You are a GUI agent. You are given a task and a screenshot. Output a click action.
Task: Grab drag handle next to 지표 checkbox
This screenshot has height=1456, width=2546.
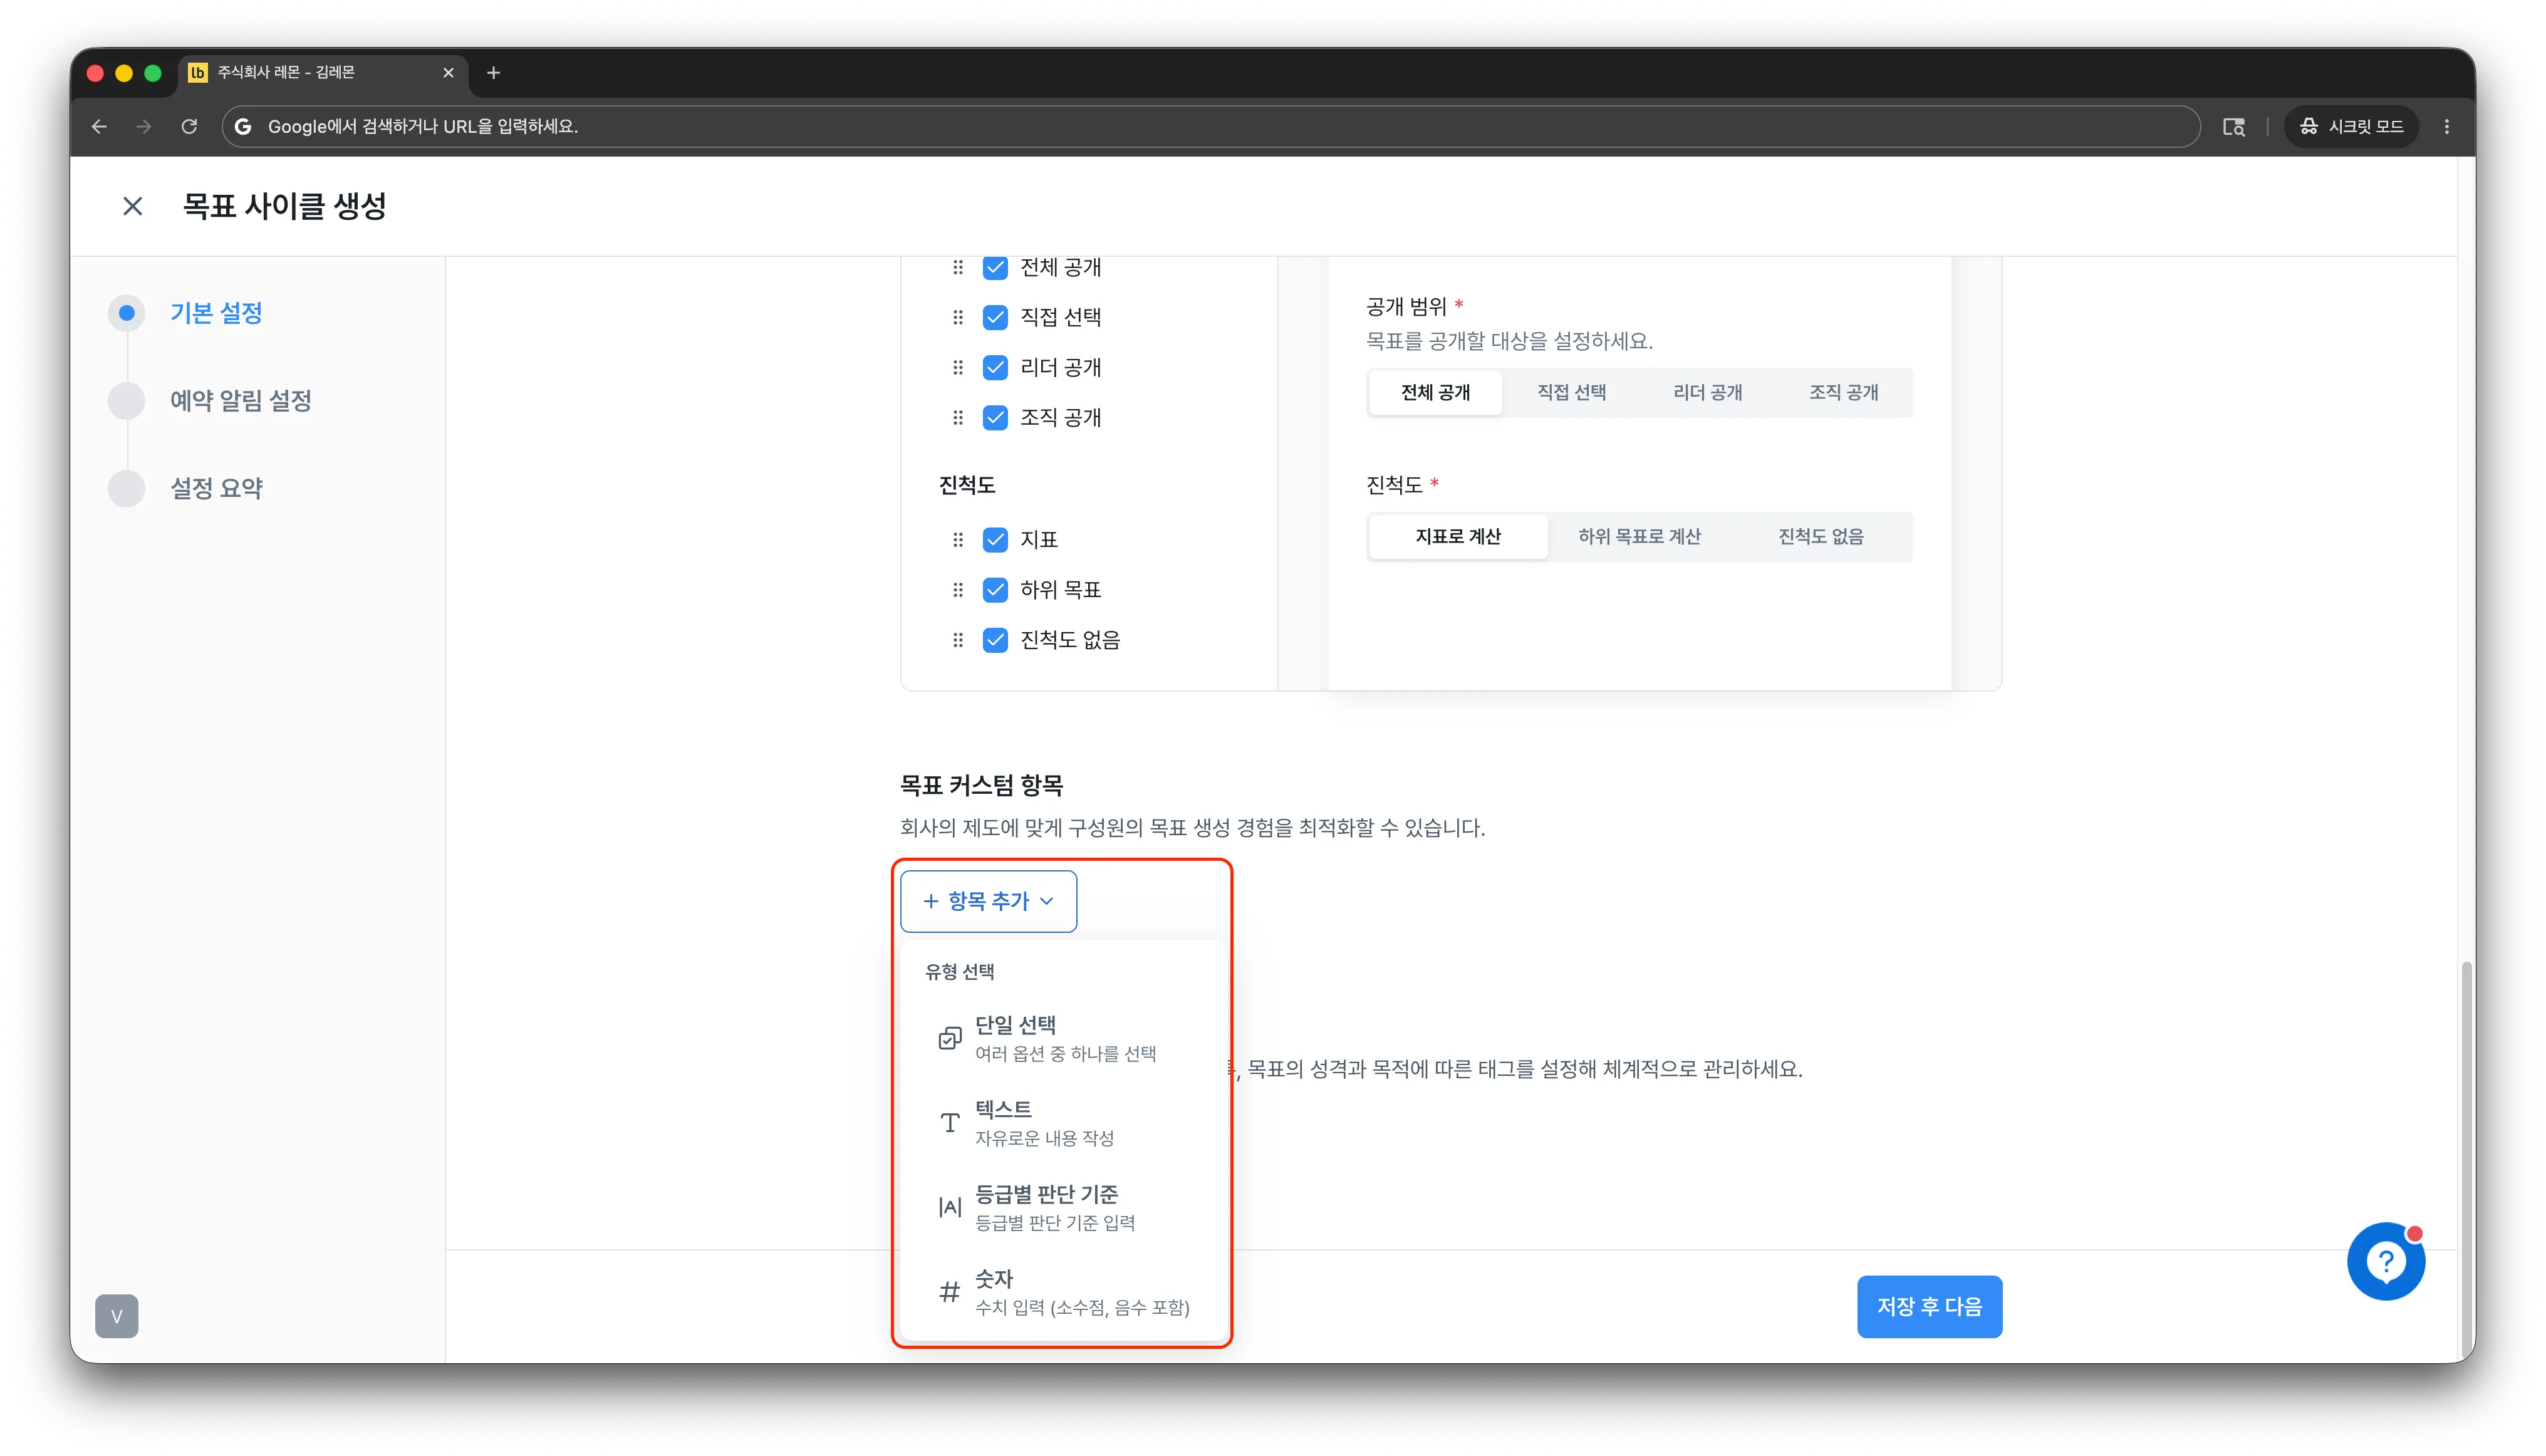tap(957, 539)
